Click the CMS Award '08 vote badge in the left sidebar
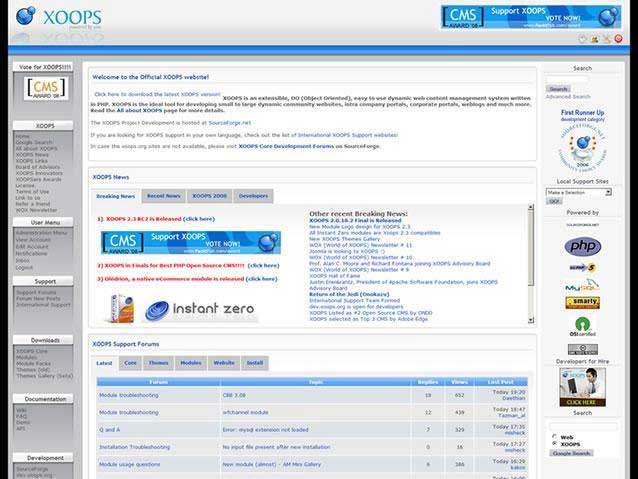638x479 pixels. (x=46, y=88)
